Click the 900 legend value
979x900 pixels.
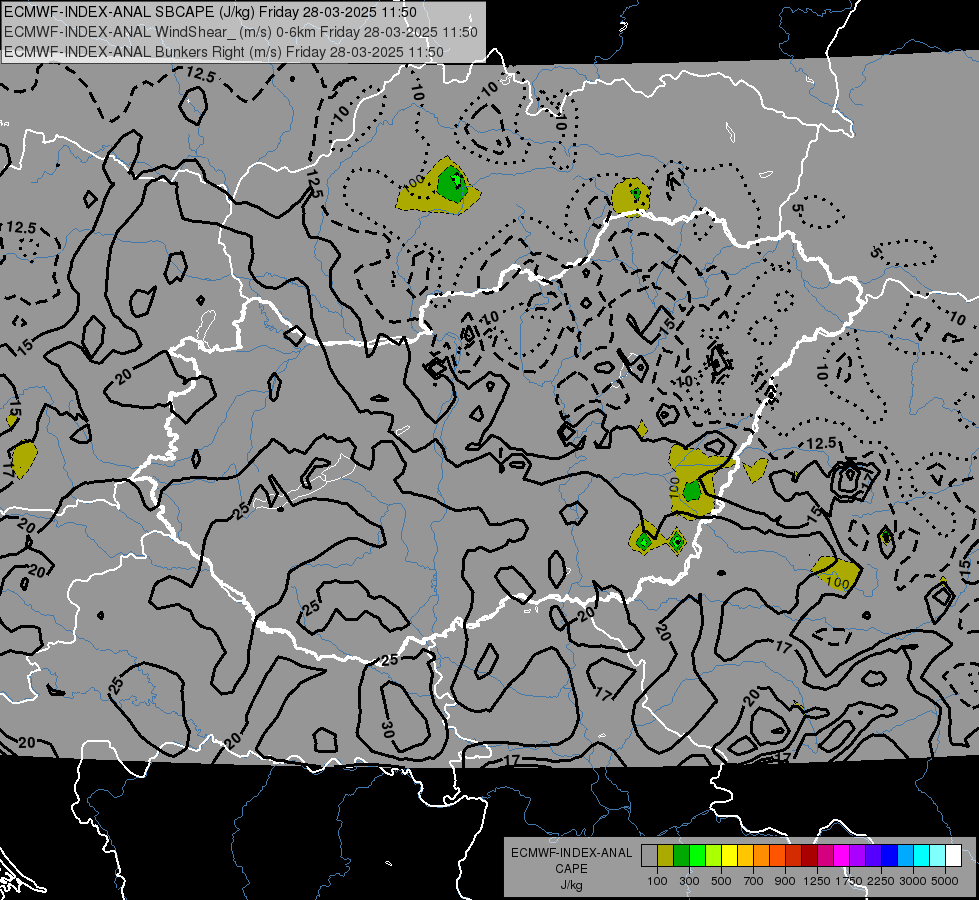click(x=785, y=881)
